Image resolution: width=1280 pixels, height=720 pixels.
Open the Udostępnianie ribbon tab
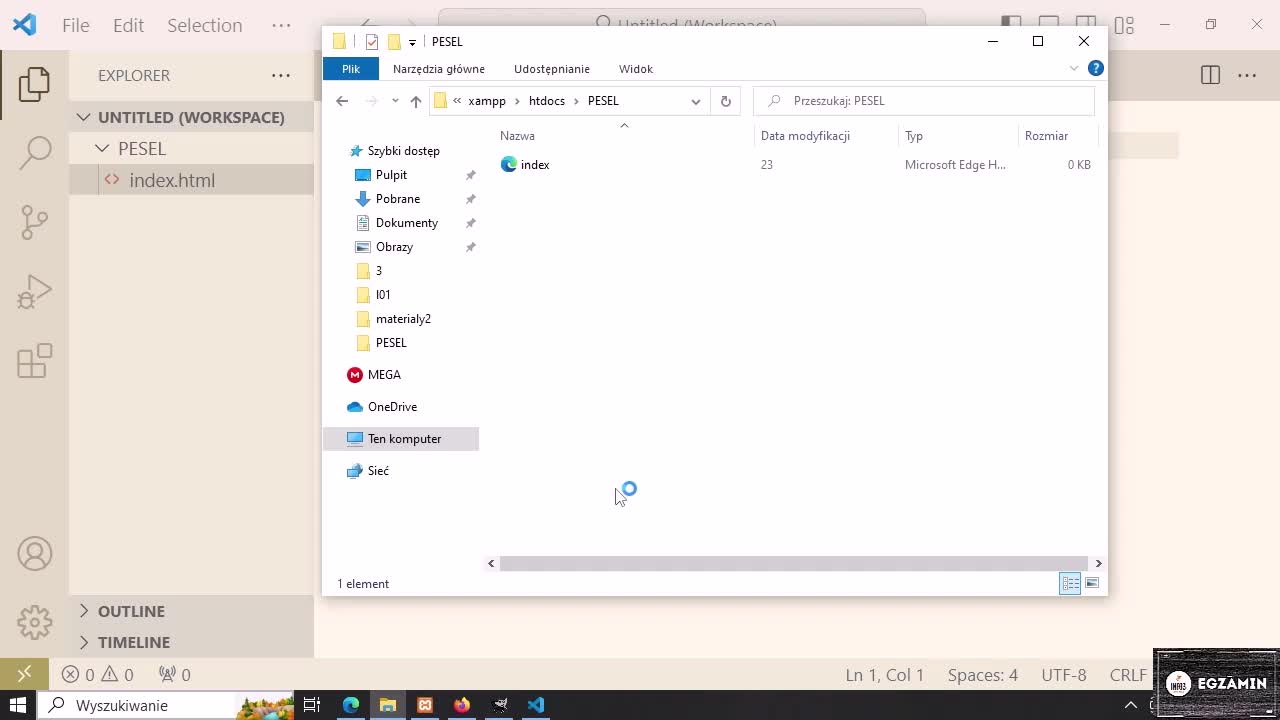[552, 68]
